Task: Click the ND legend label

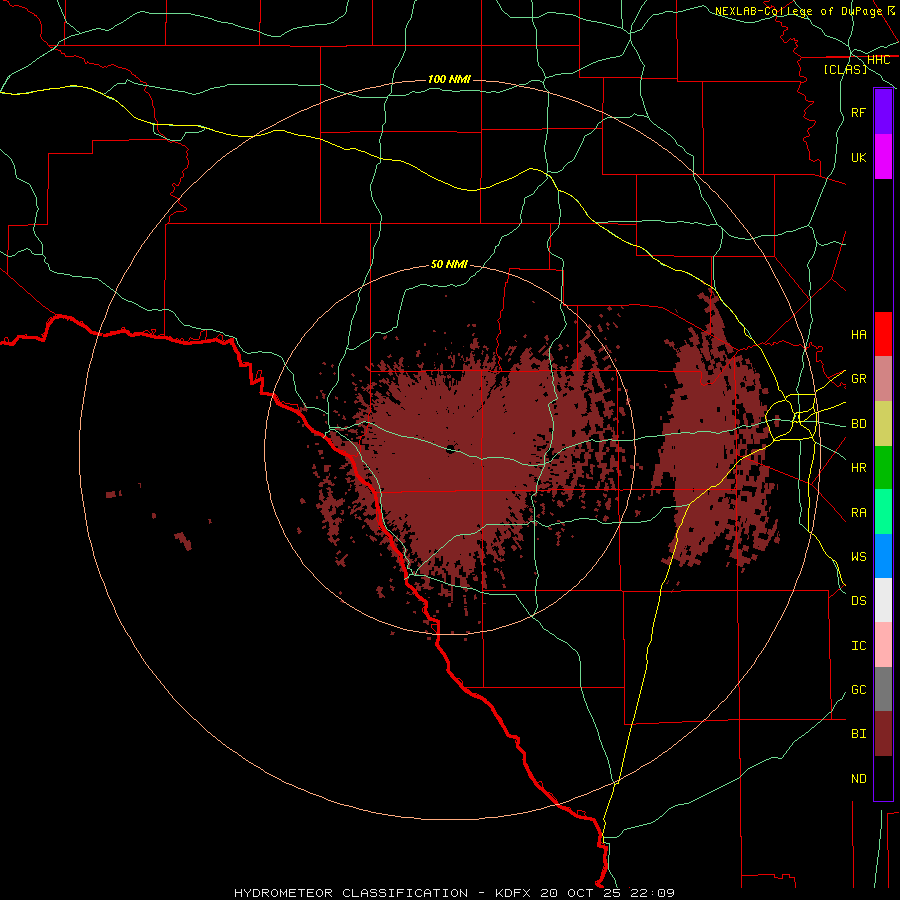Action: point(858,779)
